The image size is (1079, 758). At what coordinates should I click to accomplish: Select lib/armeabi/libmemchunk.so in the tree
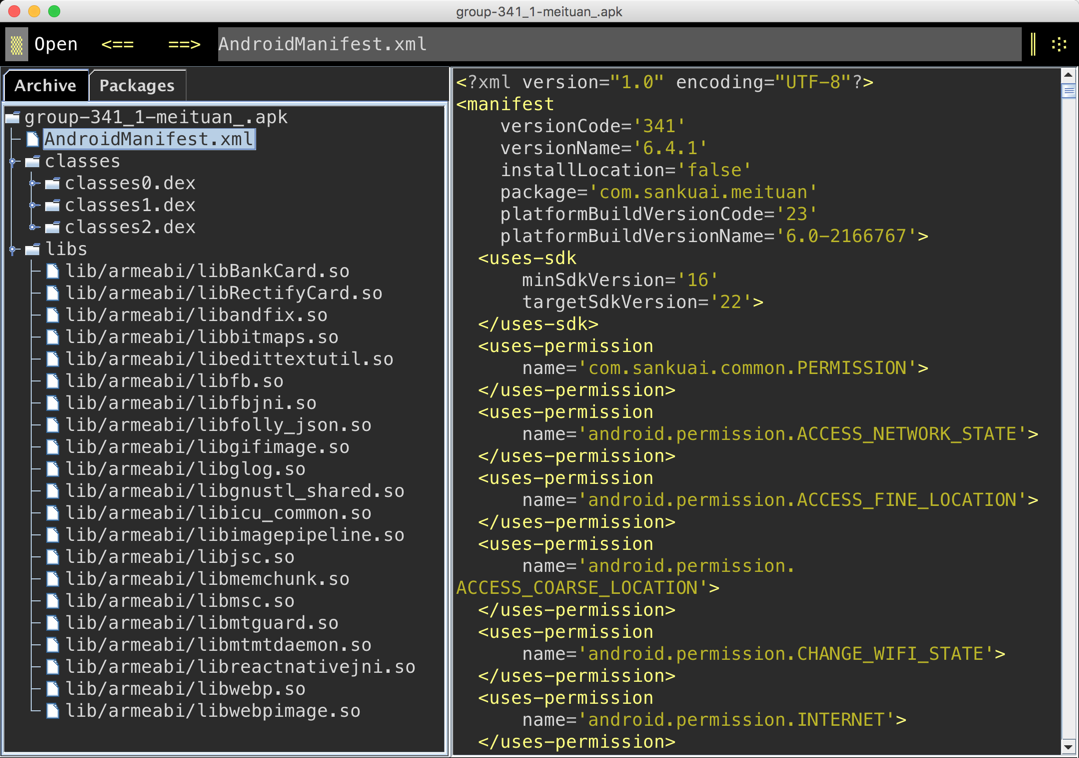pos(207,579)
